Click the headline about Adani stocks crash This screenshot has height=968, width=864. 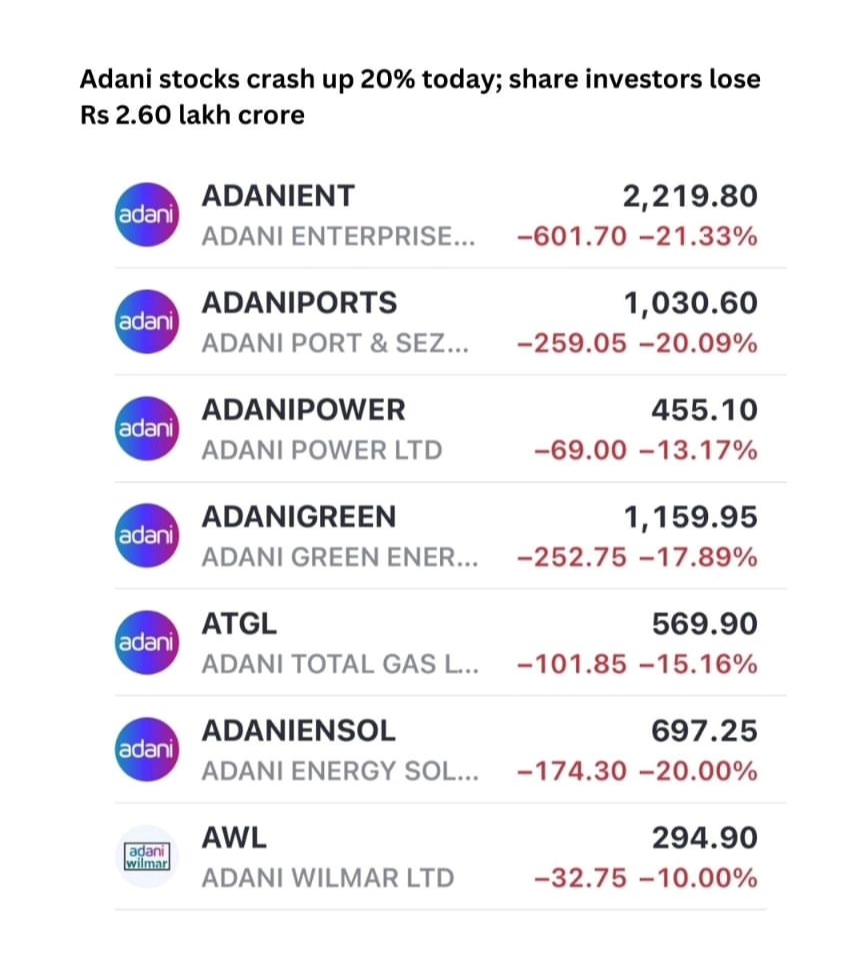click(420, 97)
